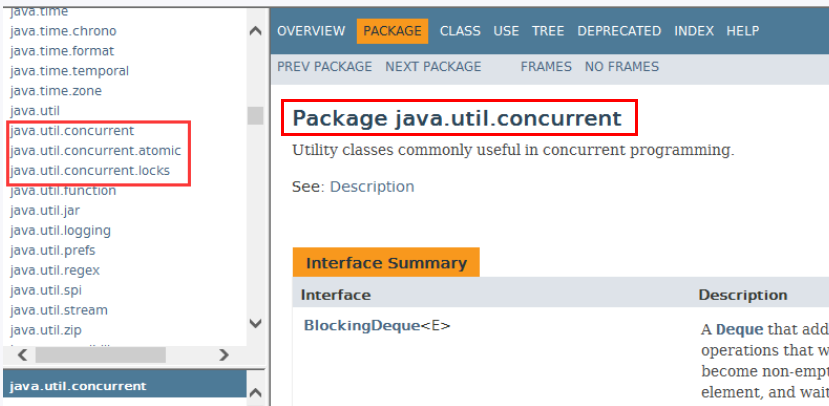Go to NEXT PACKAGE
Viewport: 829px width, 406px height.
(433, 66)
